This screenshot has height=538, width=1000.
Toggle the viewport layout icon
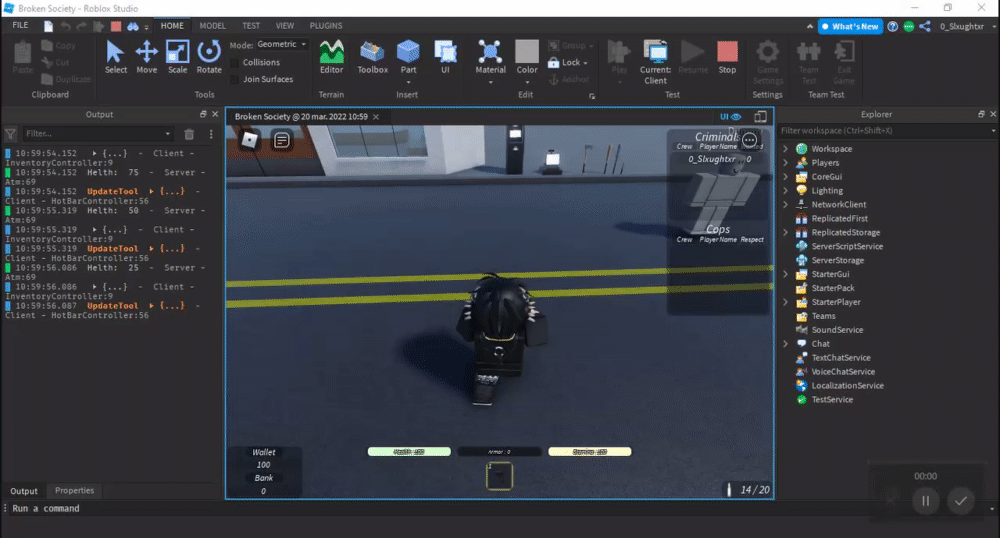(760, 117)
